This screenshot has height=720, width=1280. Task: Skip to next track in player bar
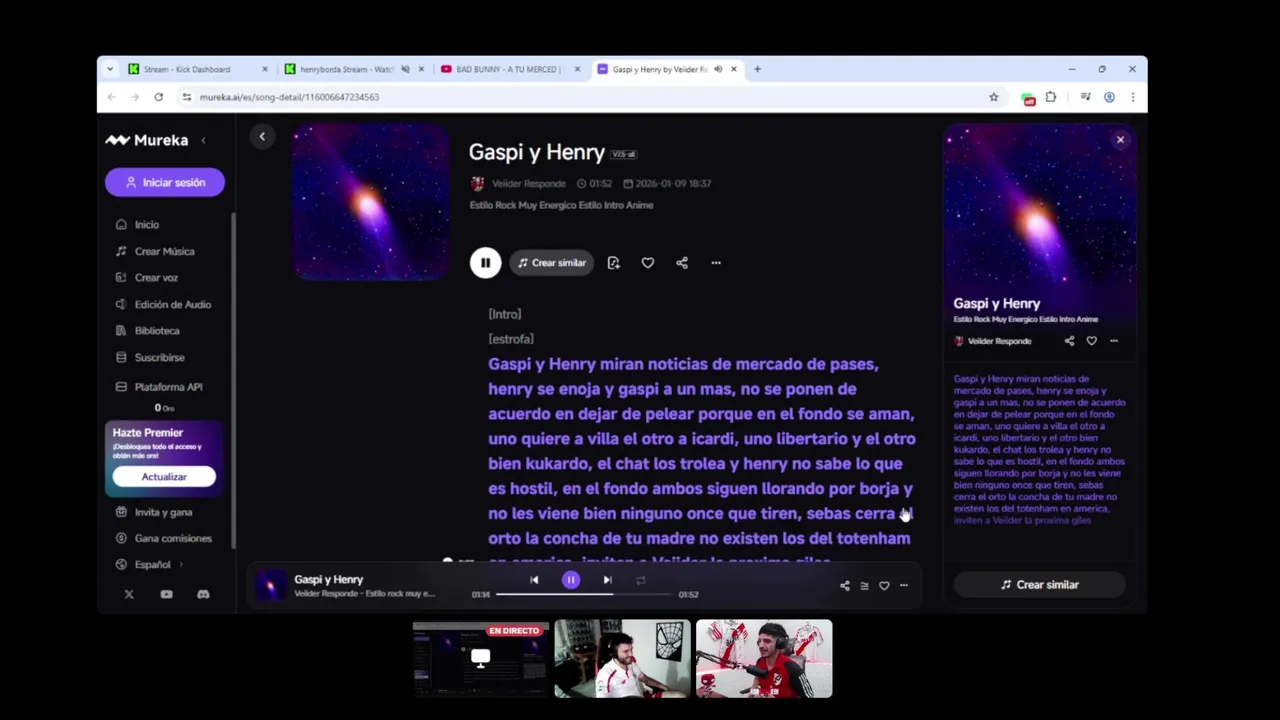tap(607, 580)
